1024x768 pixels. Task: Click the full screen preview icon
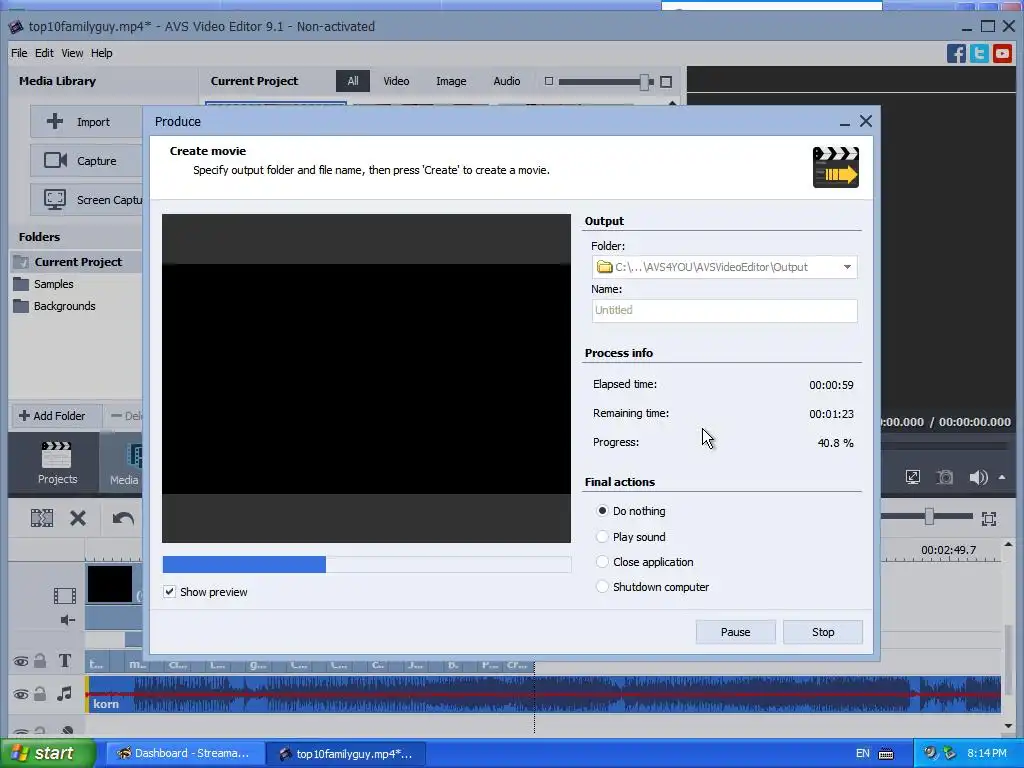912,477
